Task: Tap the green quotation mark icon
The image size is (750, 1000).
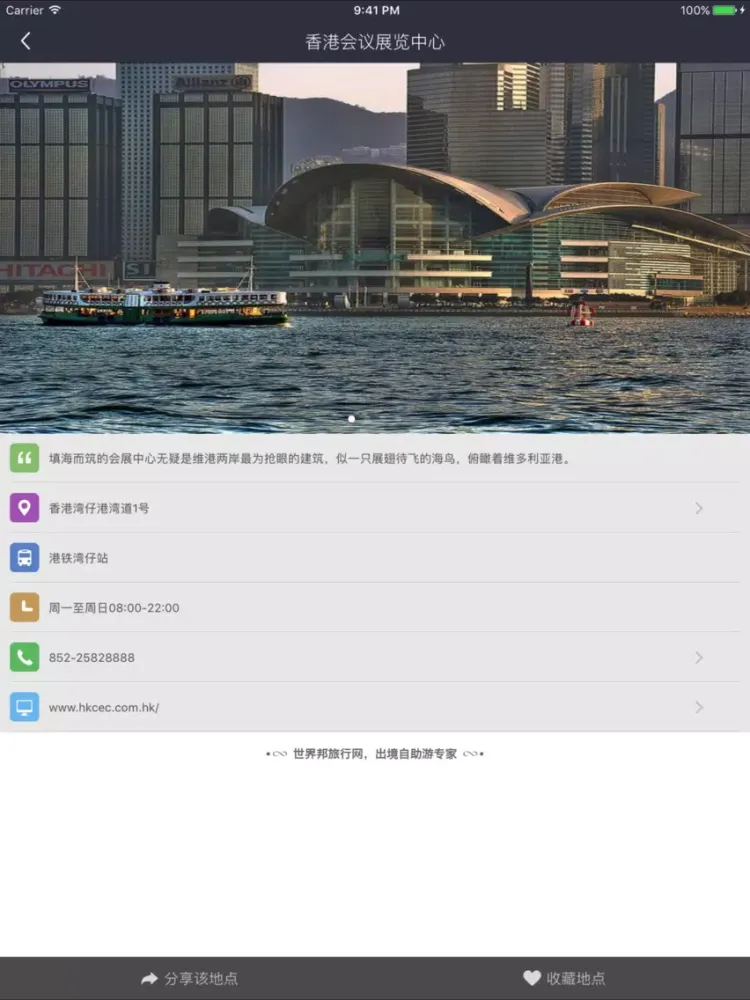Action: pyautogui.click(x=24, y=458)
